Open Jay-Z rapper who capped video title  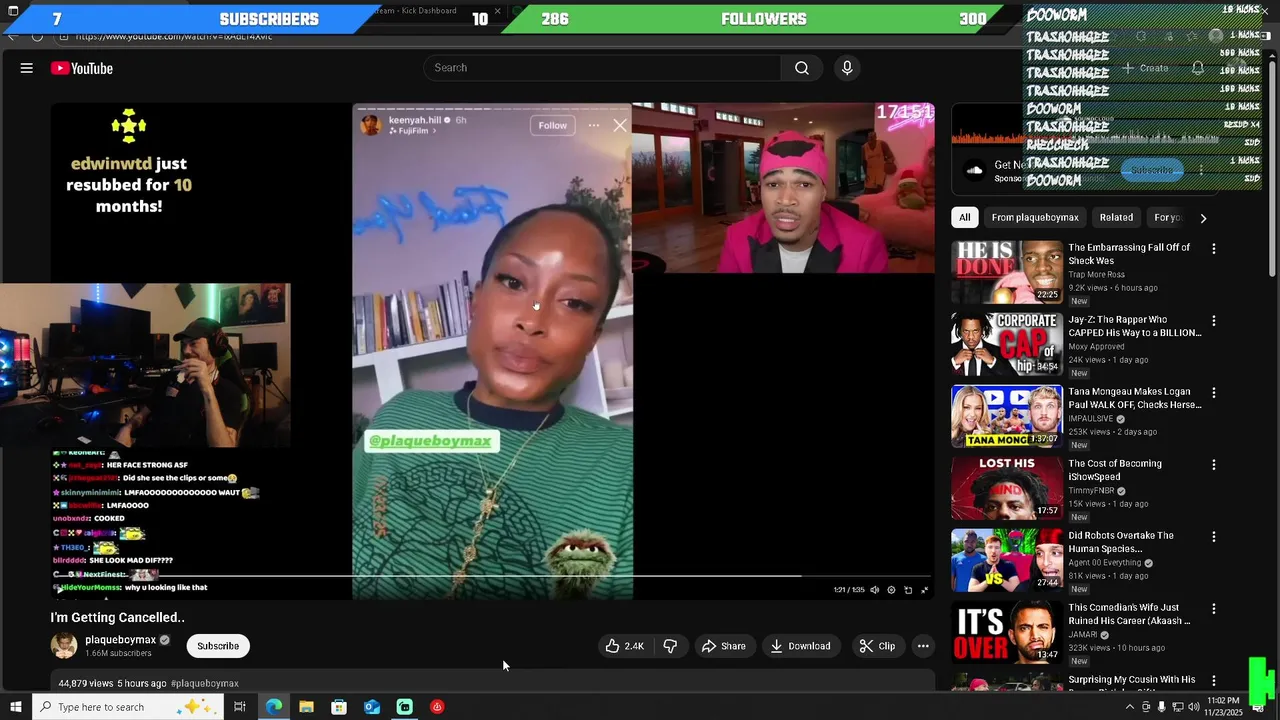tap(1134, 326)
